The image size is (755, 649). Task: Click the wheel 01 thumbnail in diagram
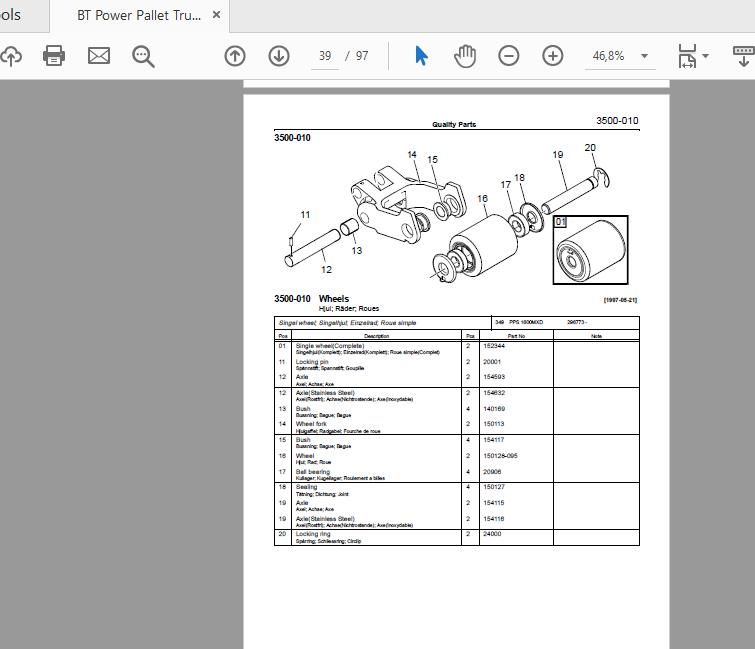pyautogui.click(x=590, y=250)
